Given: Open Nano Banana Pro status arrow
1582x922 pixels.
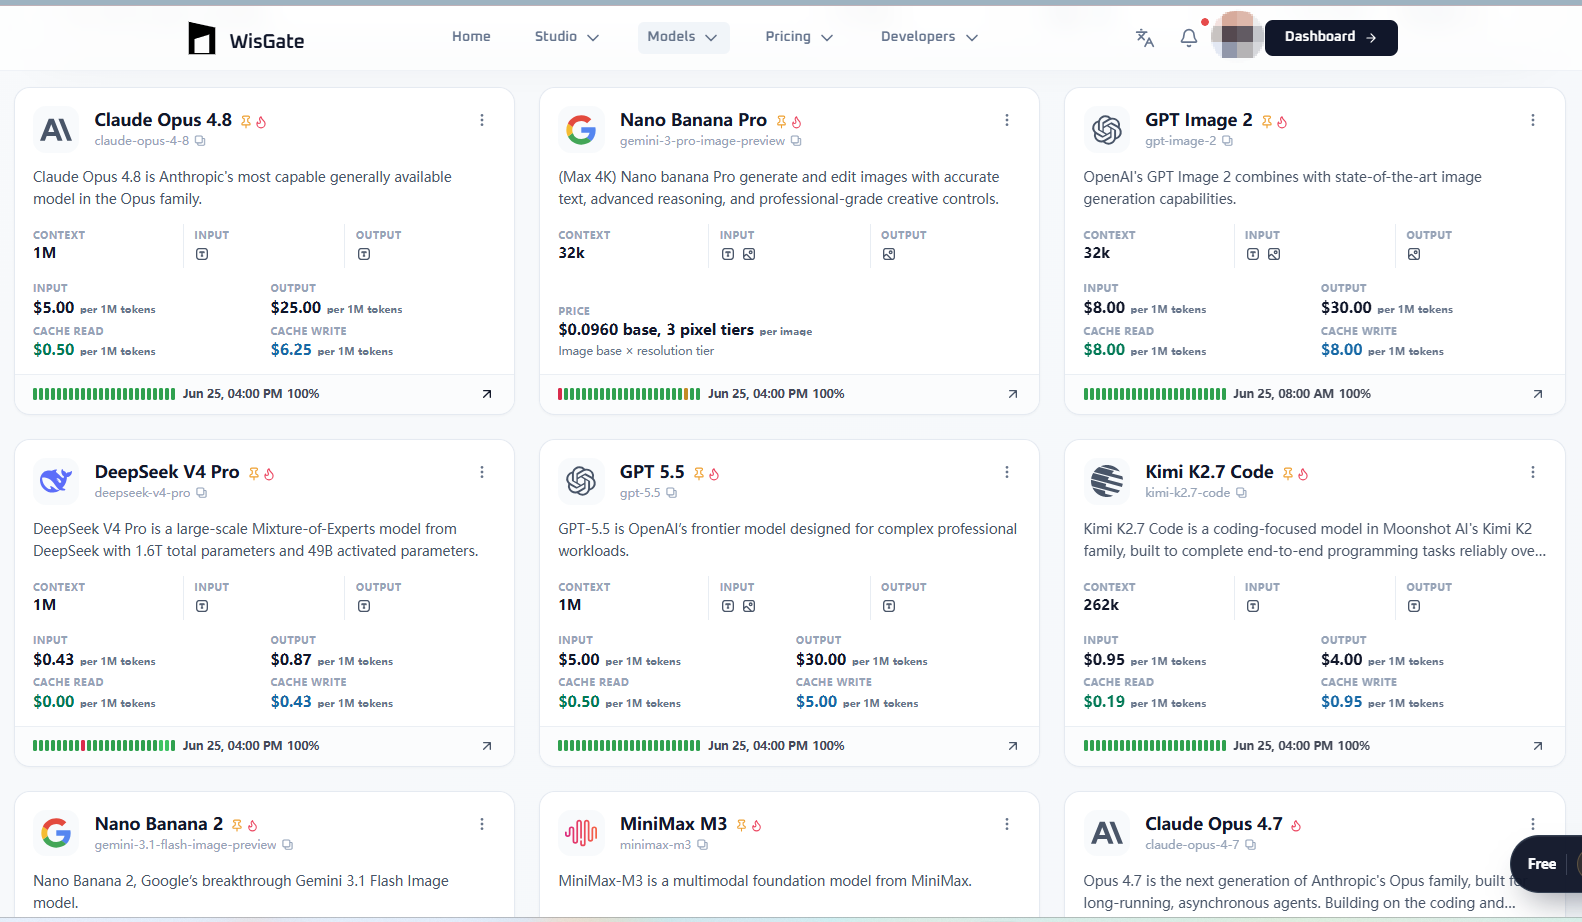Looking at the screenshot, I should point(1013,394).
